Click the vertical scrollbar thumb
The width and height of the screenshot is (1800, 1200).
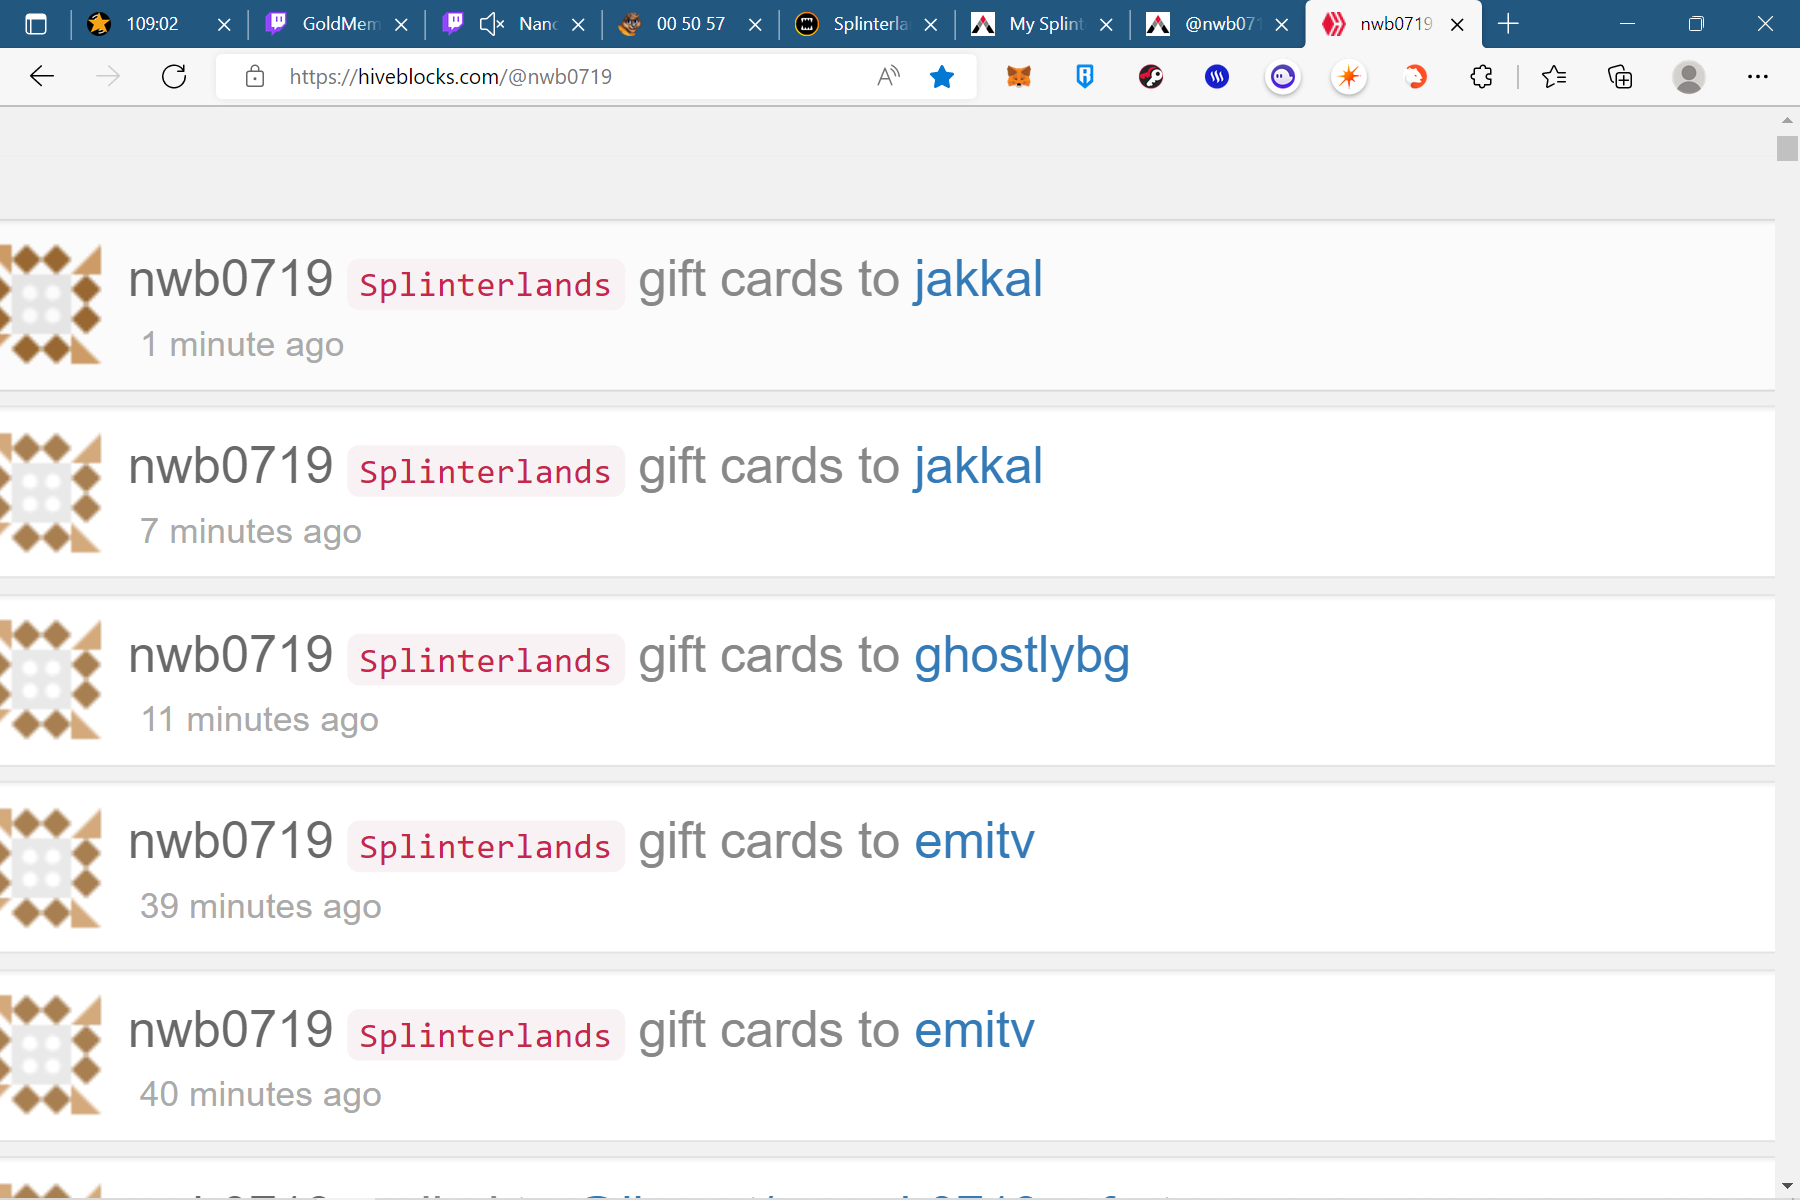pyautogui.click(x=1787, y=148)
